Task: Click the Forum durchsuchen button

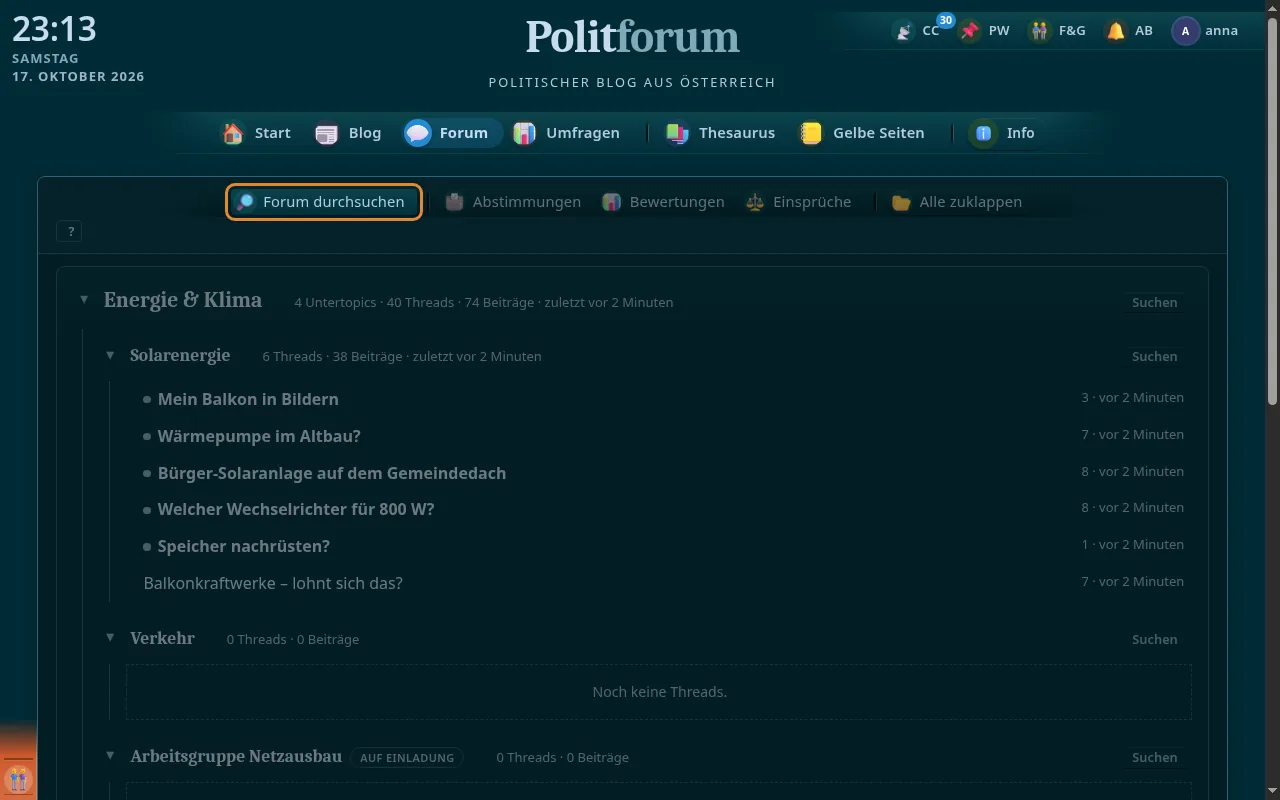Action: click(x=324, y=202)
